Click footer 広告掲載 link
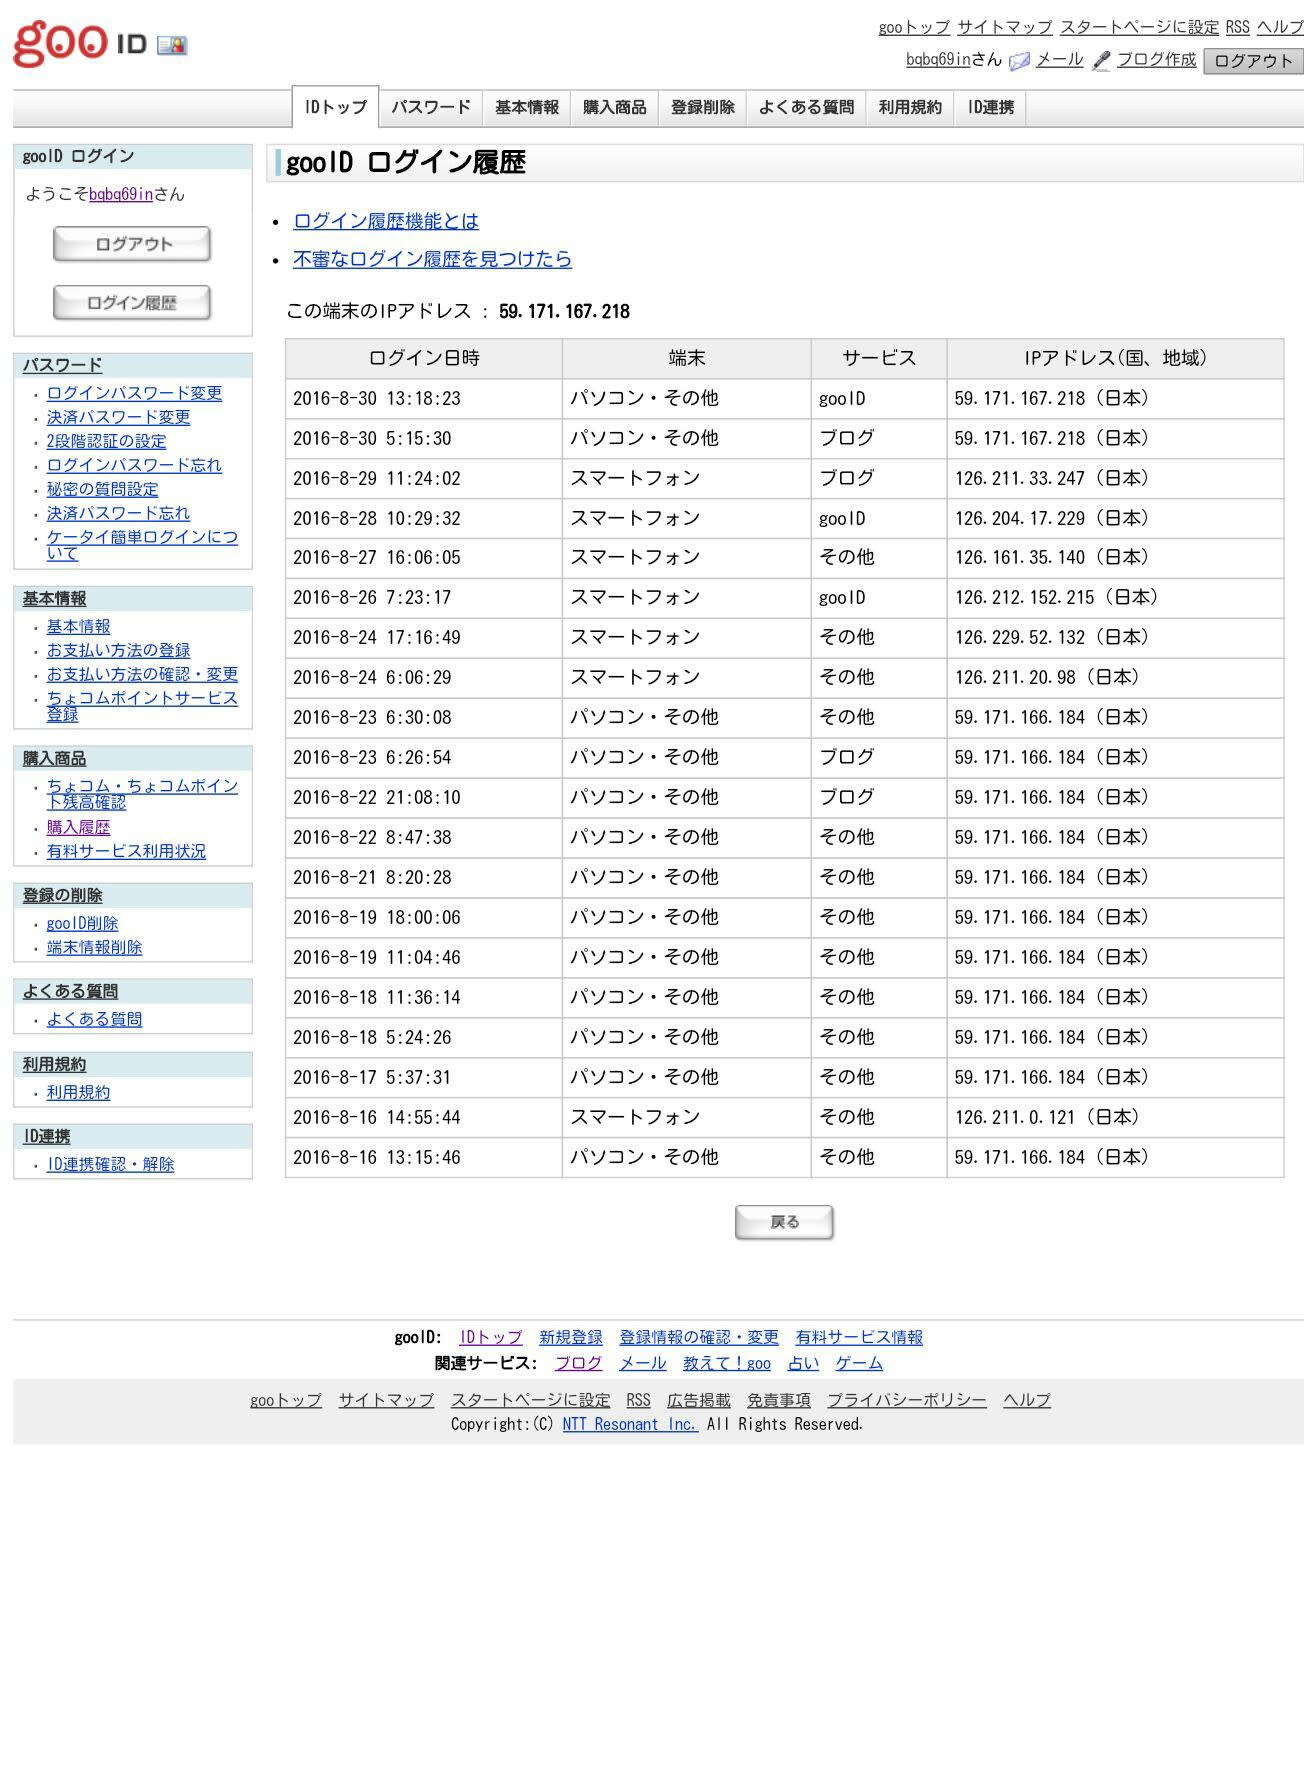The width and height of the screenshot is (1304, 1781). pyautogui.click(x=699, y=1400)
